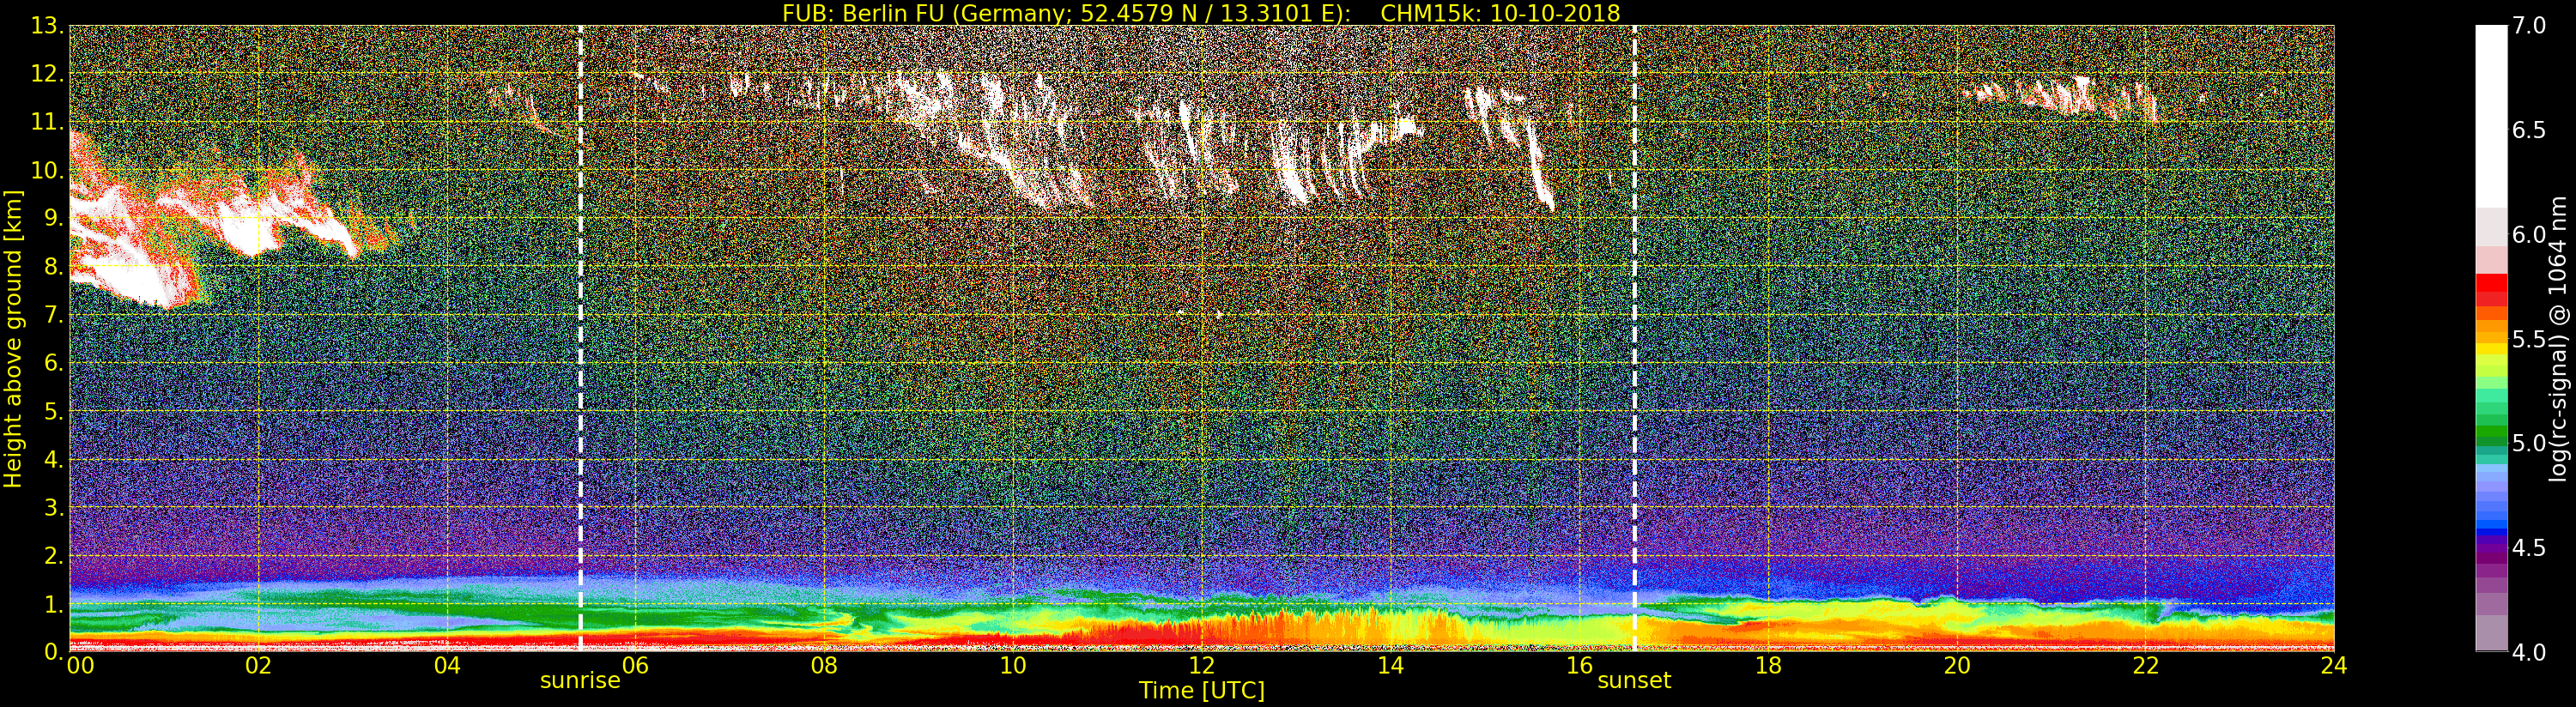Click the "06" time axis tick label
Screen dimensions: 2576x707
(635, 666)
